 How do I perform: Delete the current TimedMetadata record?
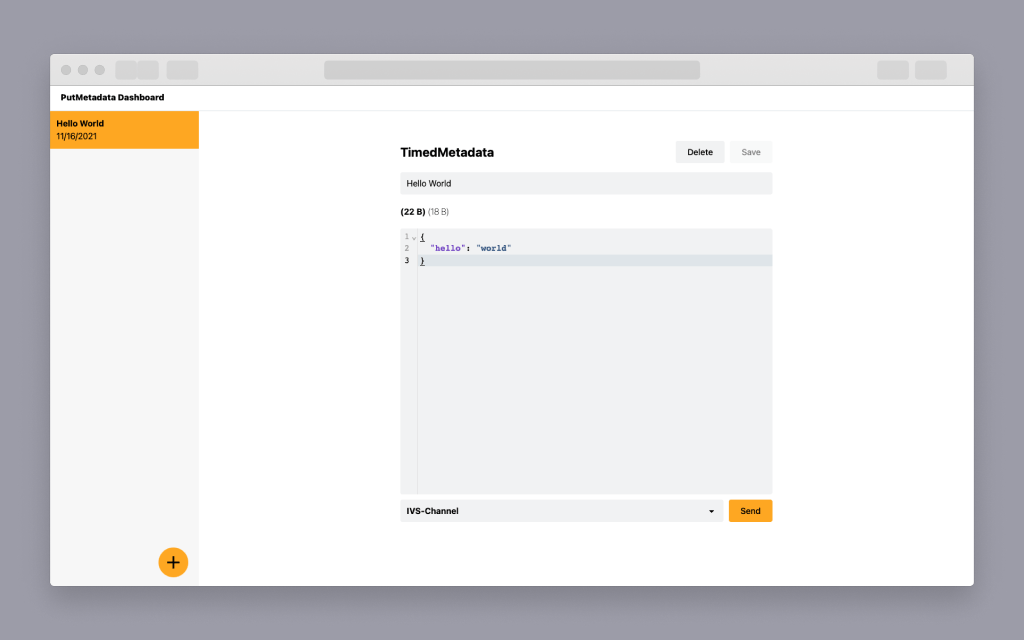700,152
